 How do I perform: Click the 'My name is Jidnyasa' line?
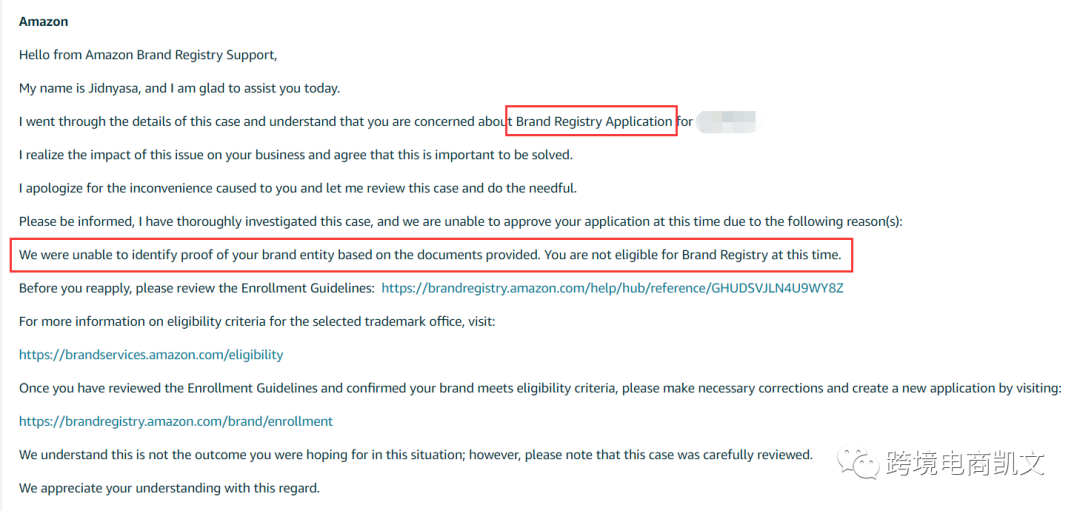pyautogui.click(x=180, y=89)
